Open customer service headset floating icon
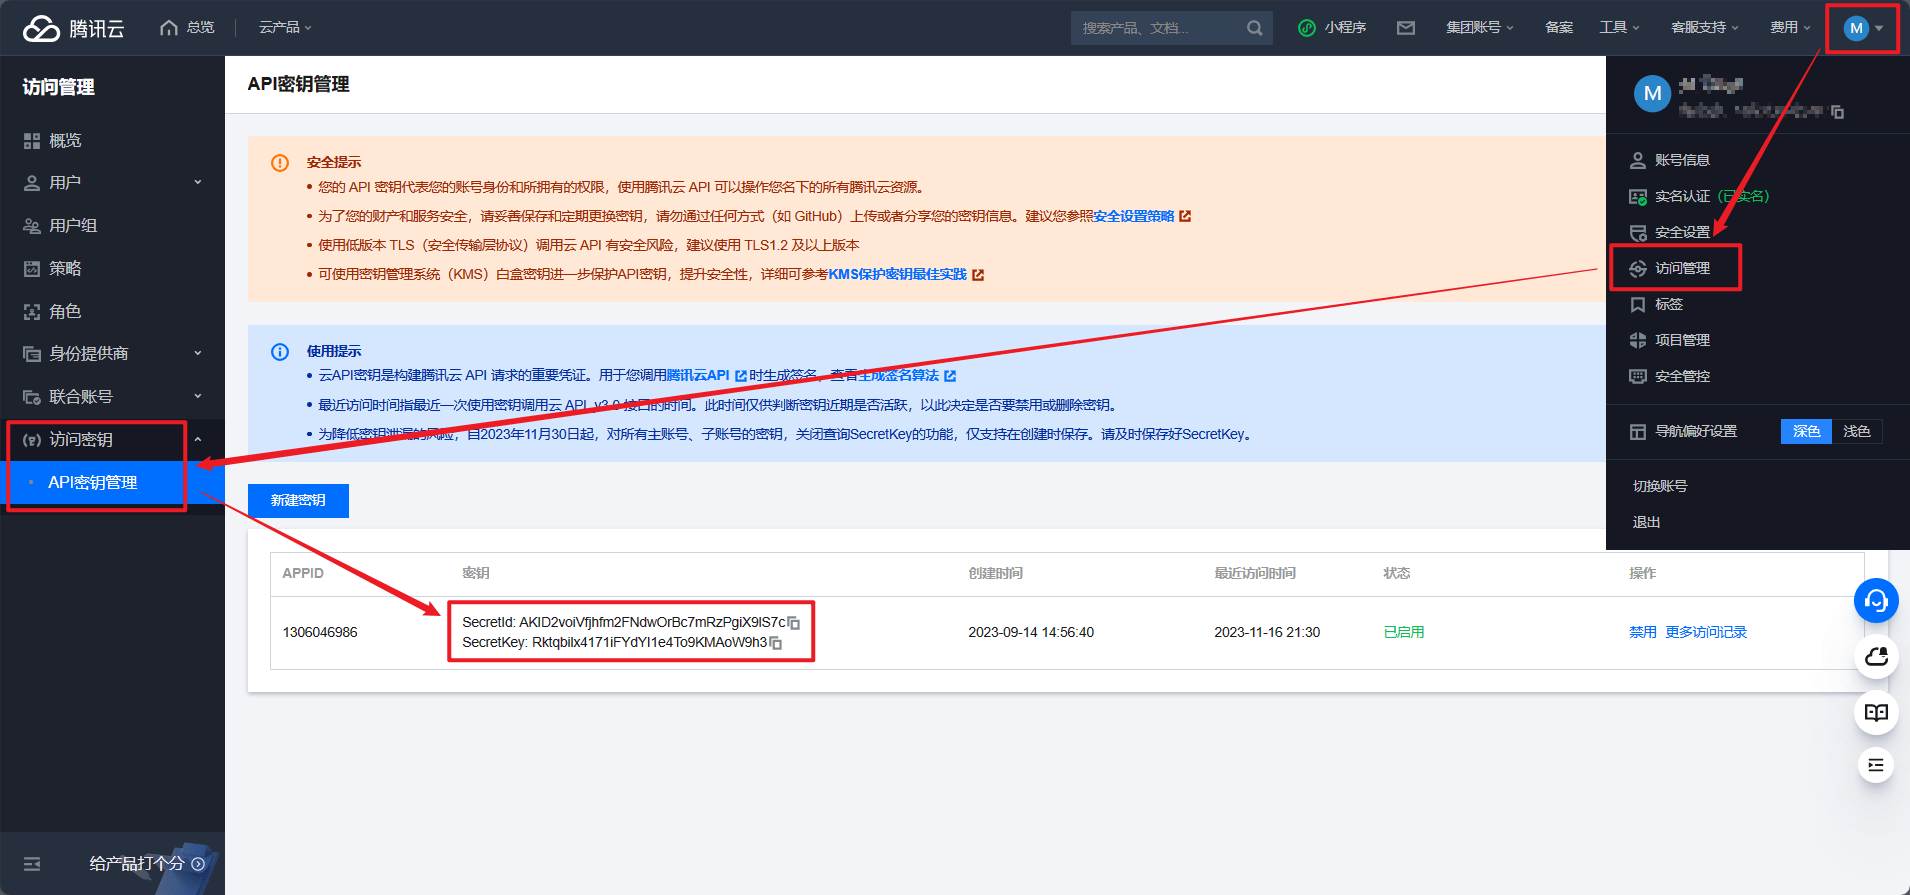This screenshot has width=1910, height=895. [1875, 601]
